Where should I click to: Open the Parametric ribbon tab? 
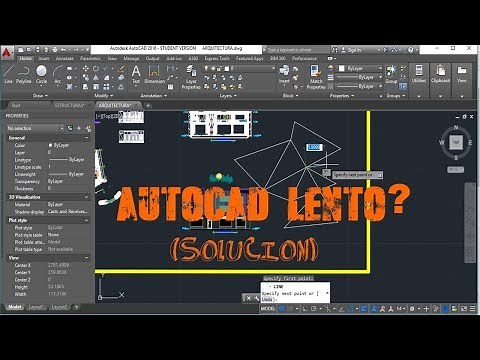pyautogui.click(x=90, y=58)
